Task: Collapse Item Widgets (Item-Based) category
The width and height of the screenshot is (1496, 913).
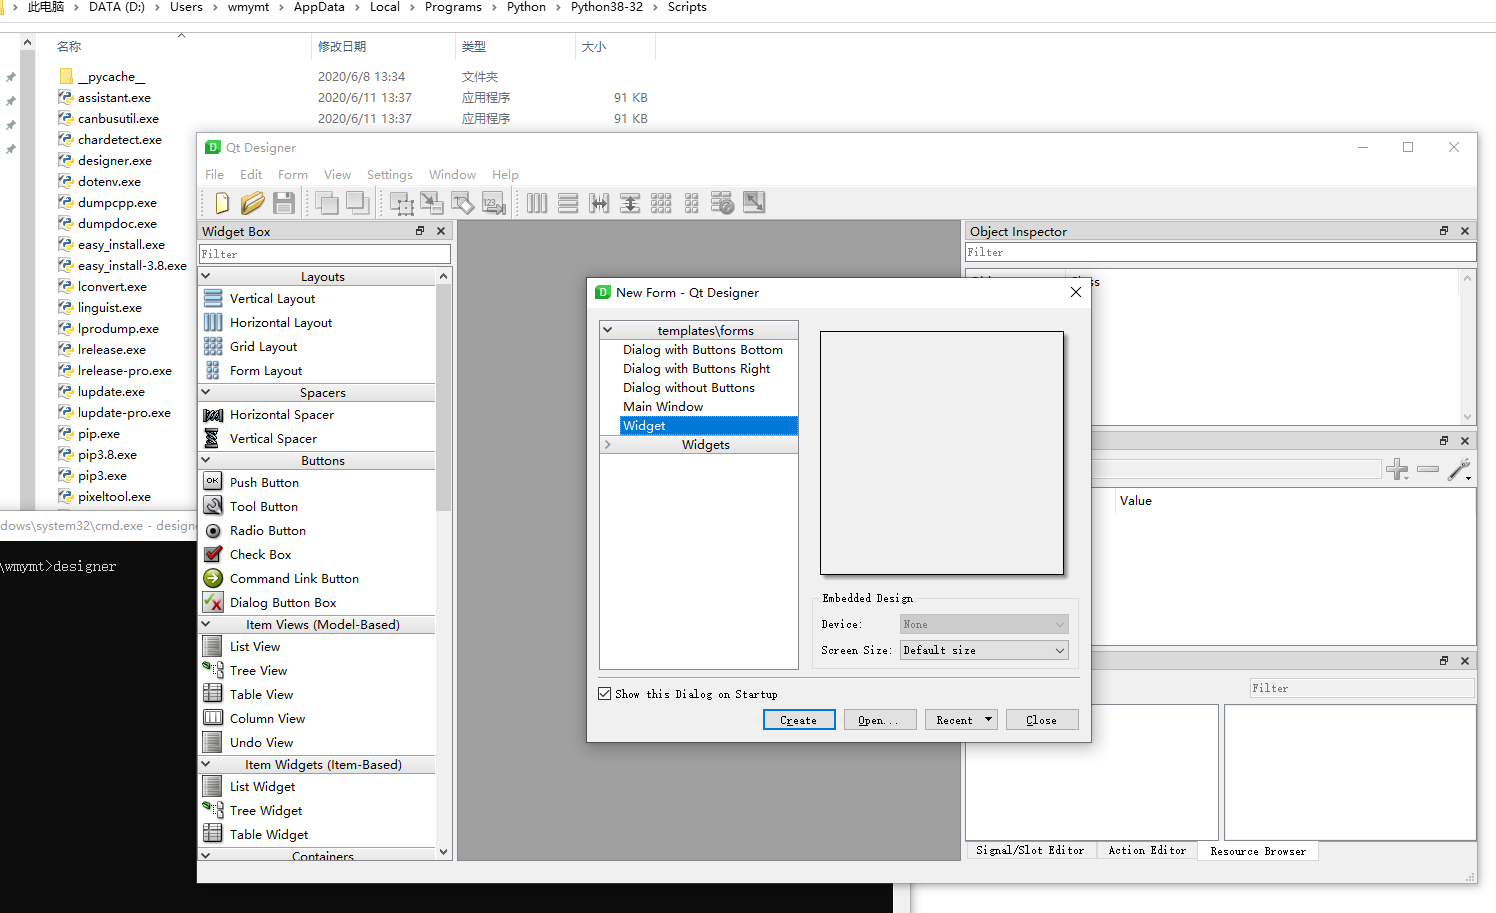Action: point(206,764)
